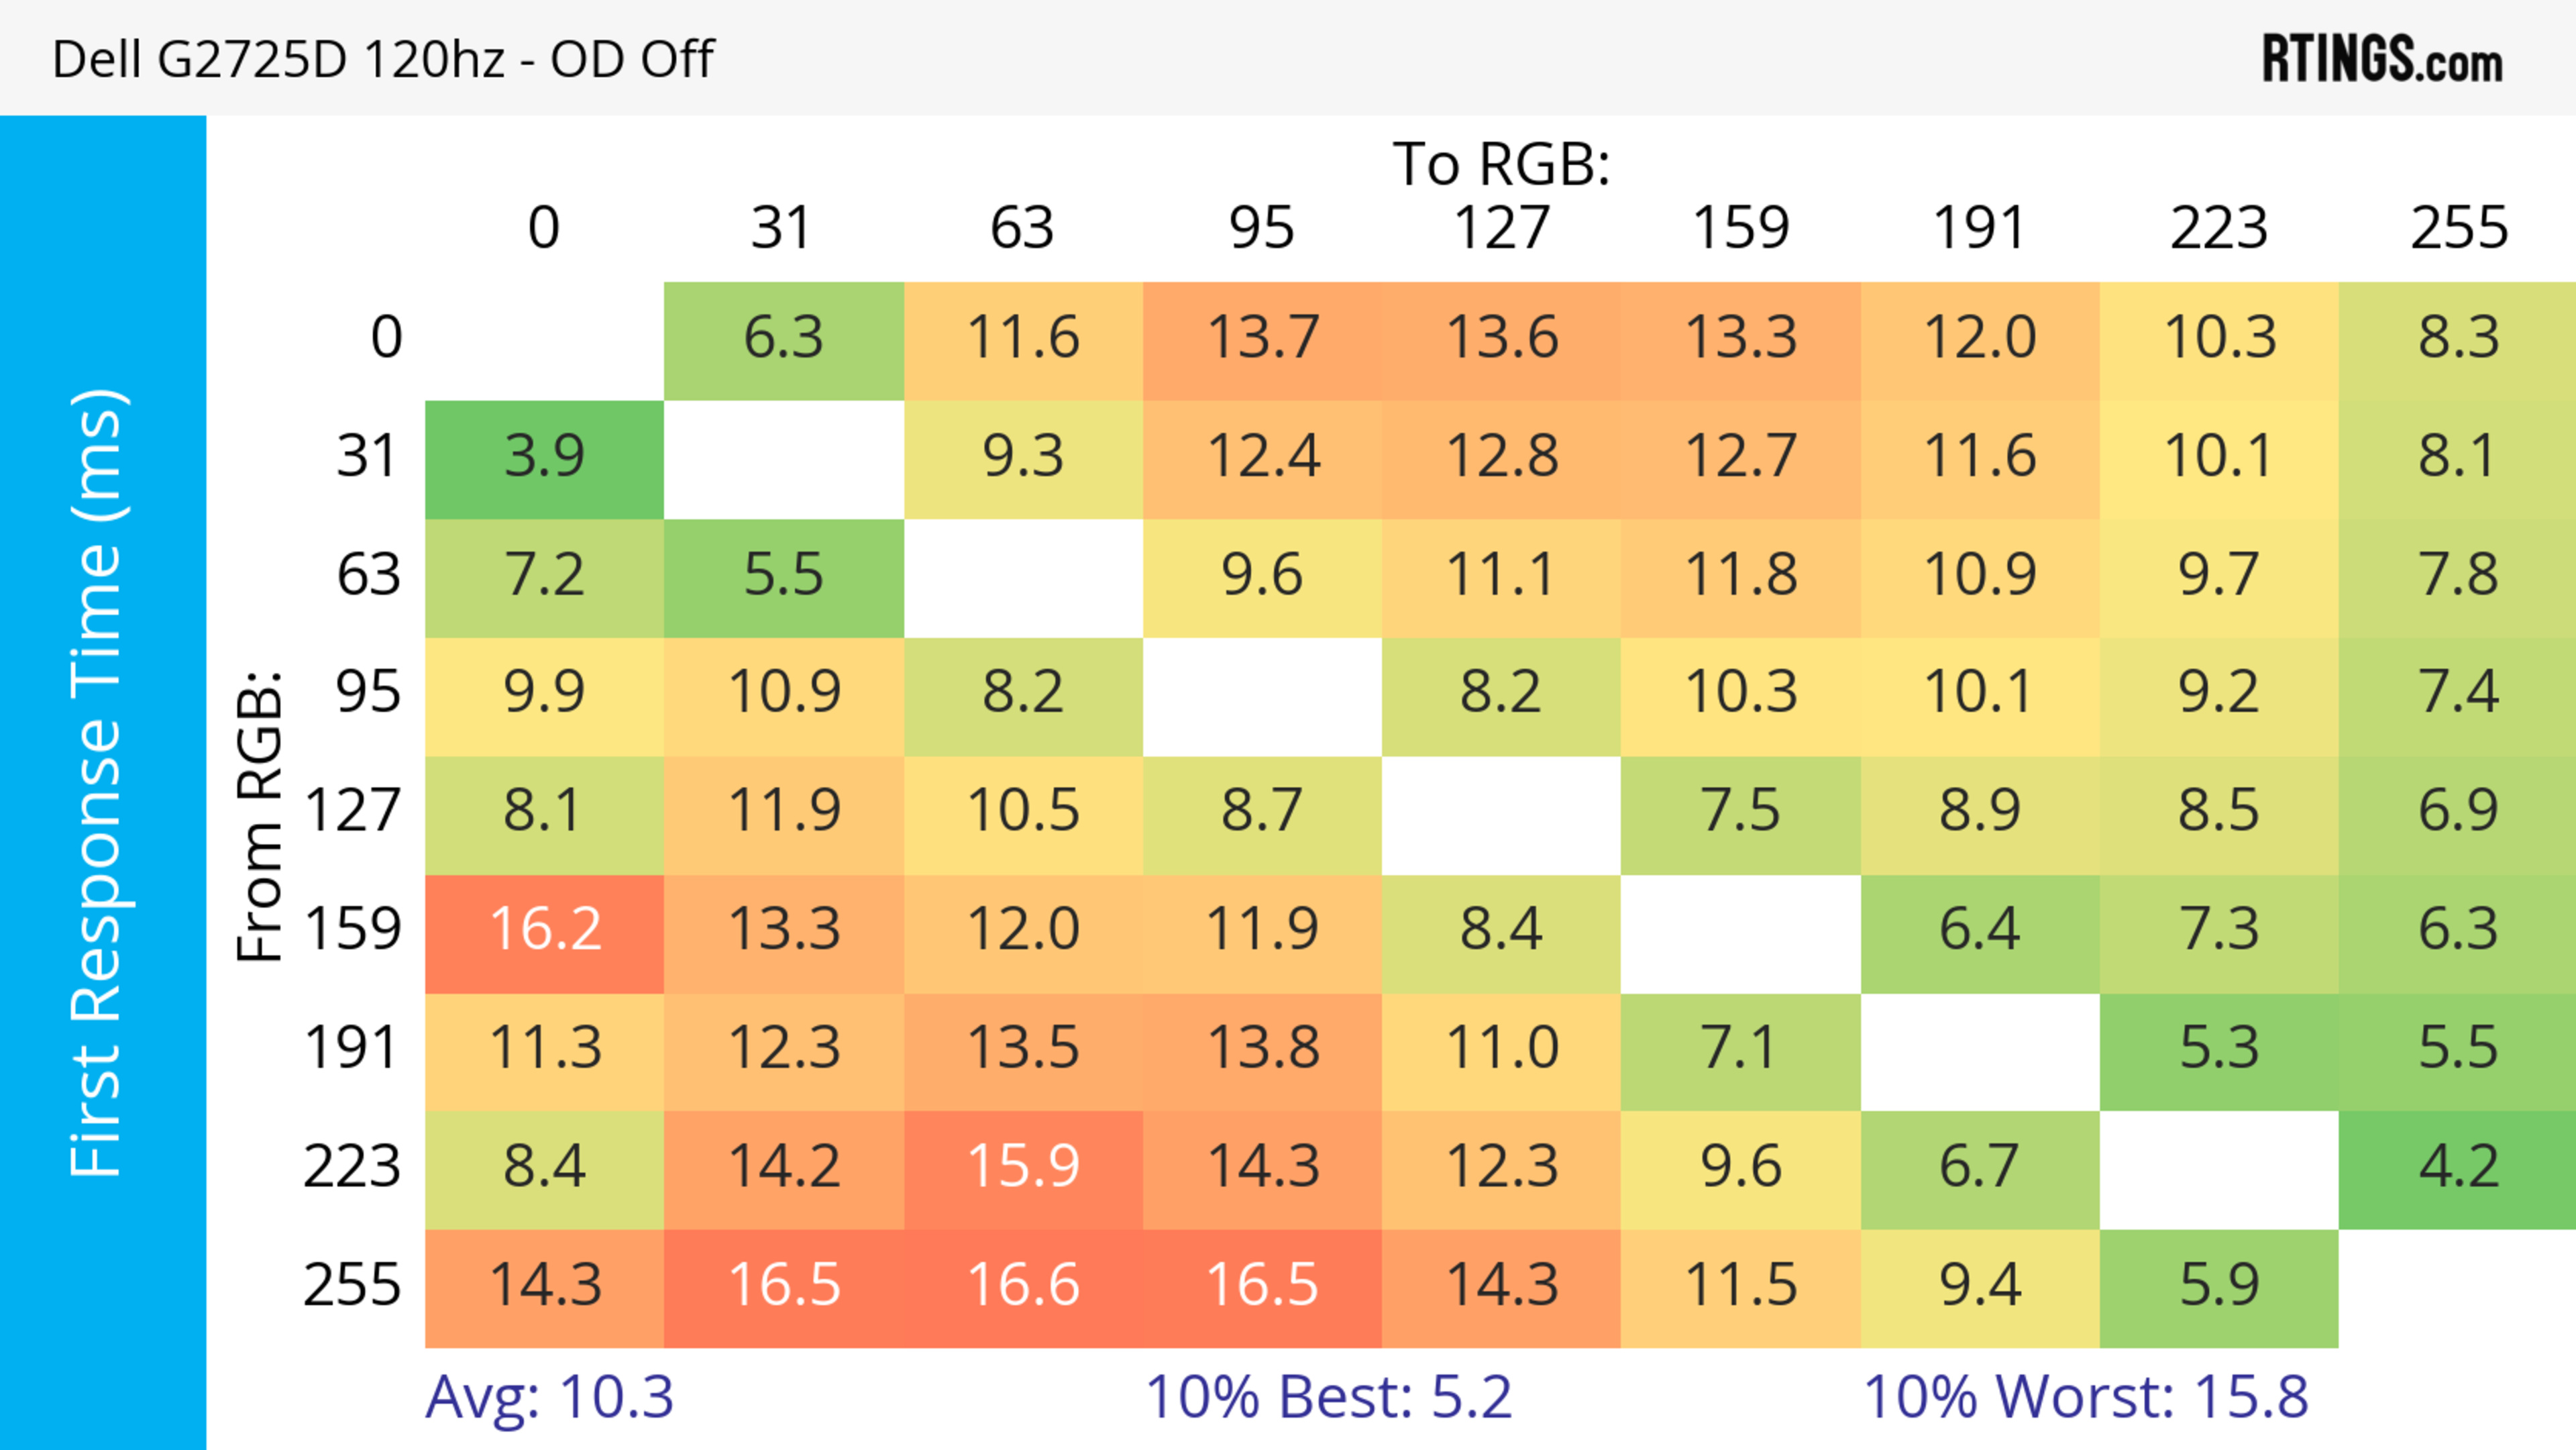Click the RTINGS.com logo
Screen dimensions: 2576x1450
pyautogui.click(x=2382, y=59)
